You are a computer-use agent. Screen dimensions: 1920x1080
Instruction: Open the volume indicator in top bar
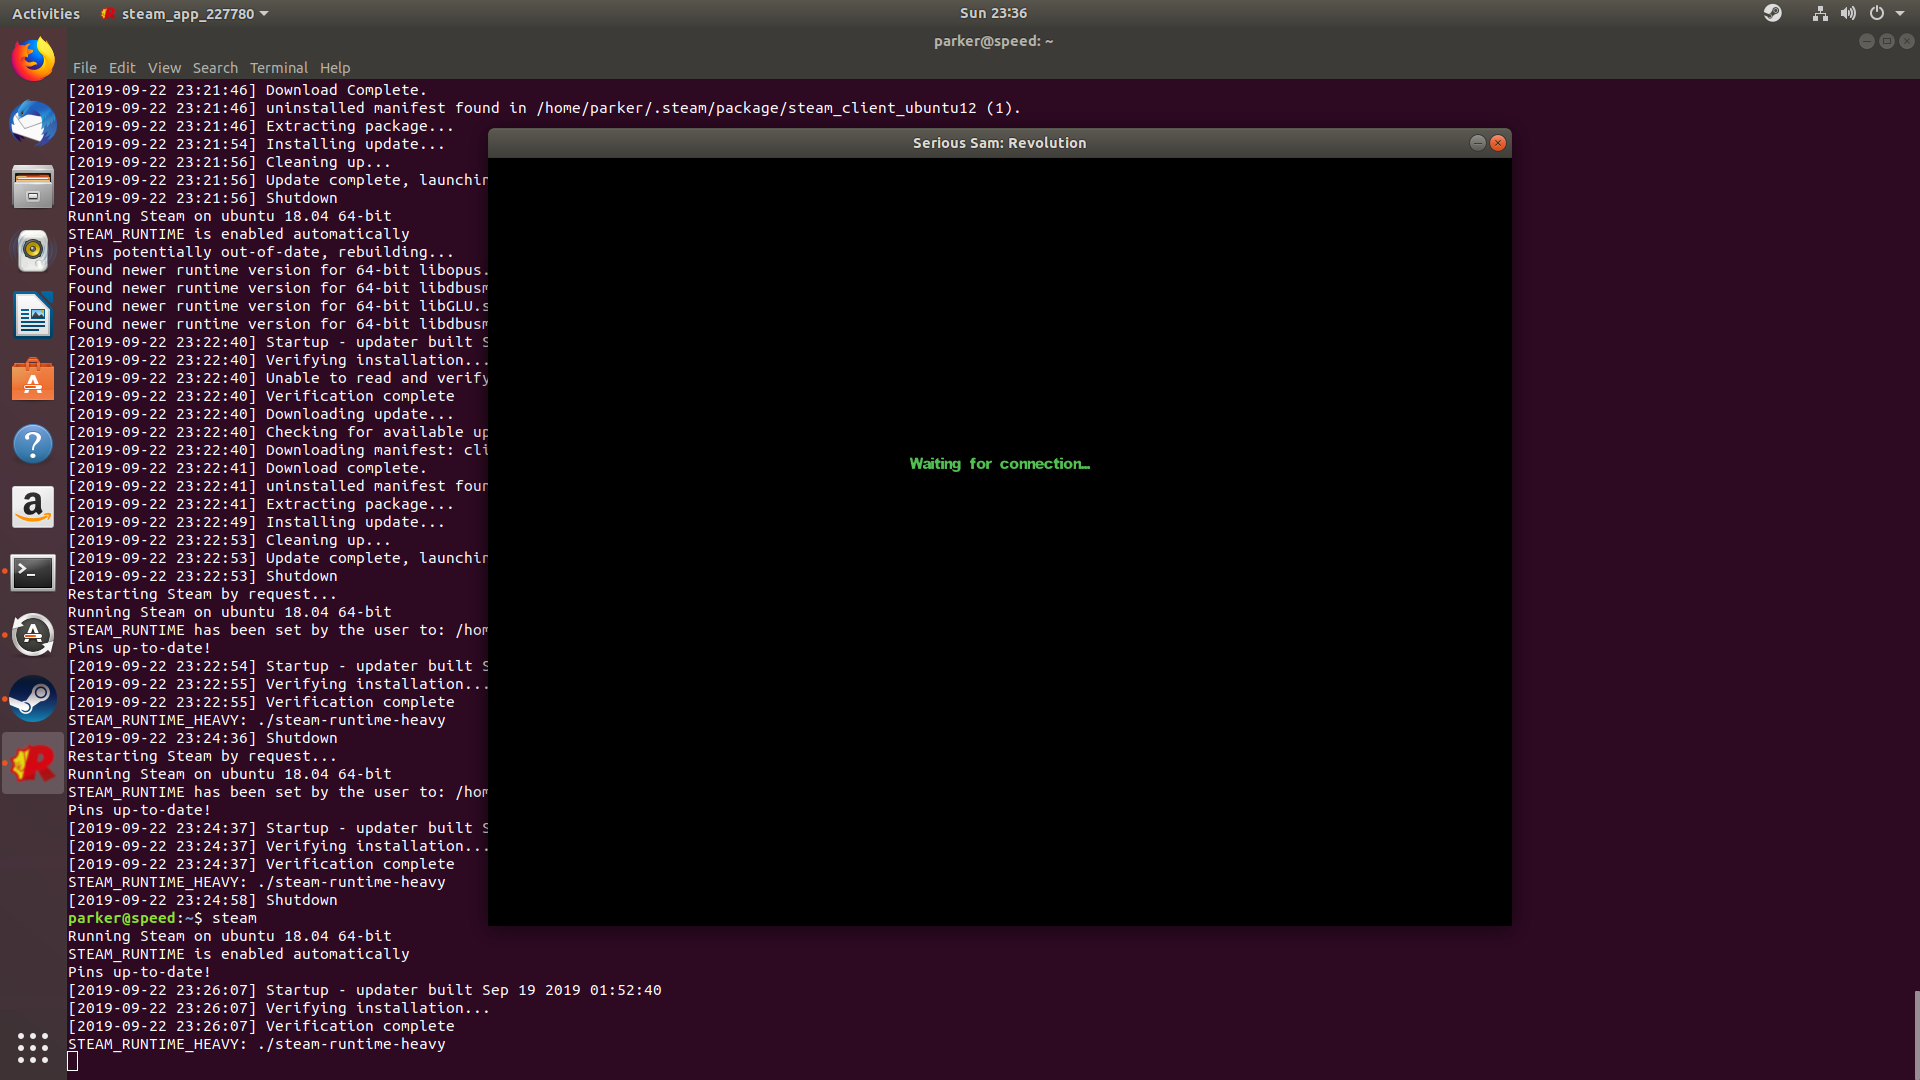tap(1848, 13)
